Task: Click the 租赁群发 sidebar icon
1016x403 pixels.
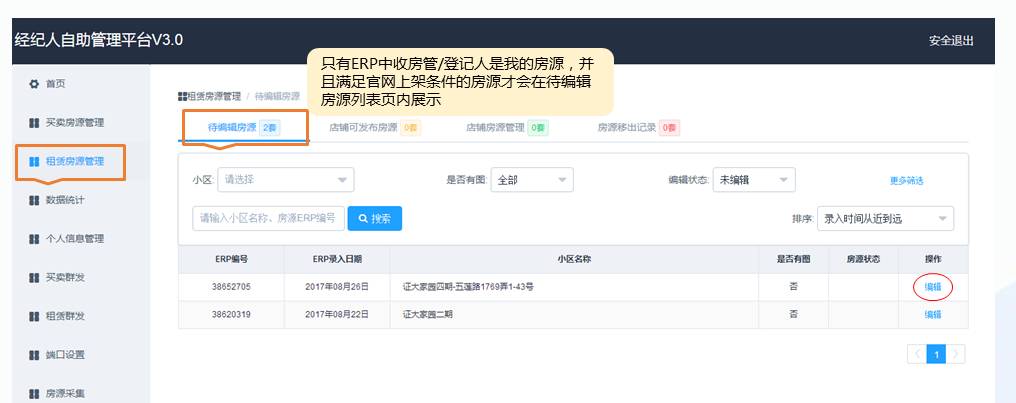Action: click(x=33, y=316)
